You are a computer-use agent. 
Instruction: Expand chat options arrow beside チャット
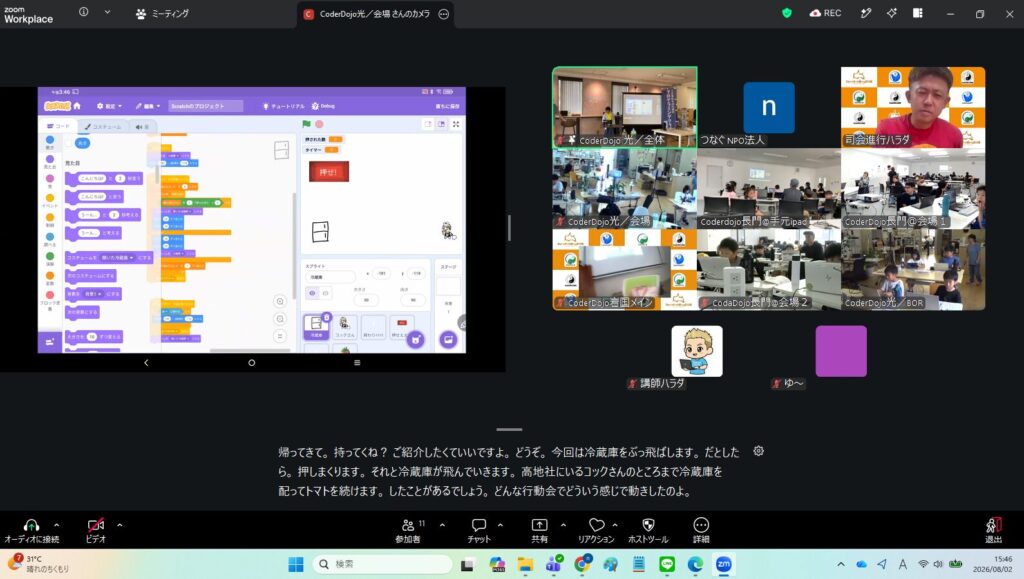point(500,525)
